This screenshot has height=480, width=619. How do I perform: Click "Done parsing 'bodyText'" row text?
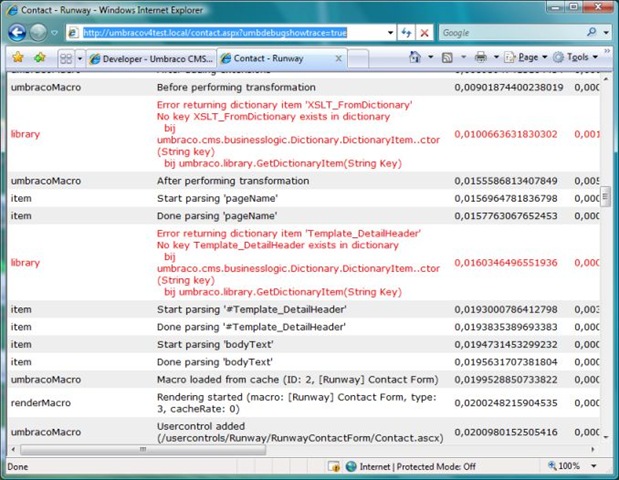[x=215, y=362]
